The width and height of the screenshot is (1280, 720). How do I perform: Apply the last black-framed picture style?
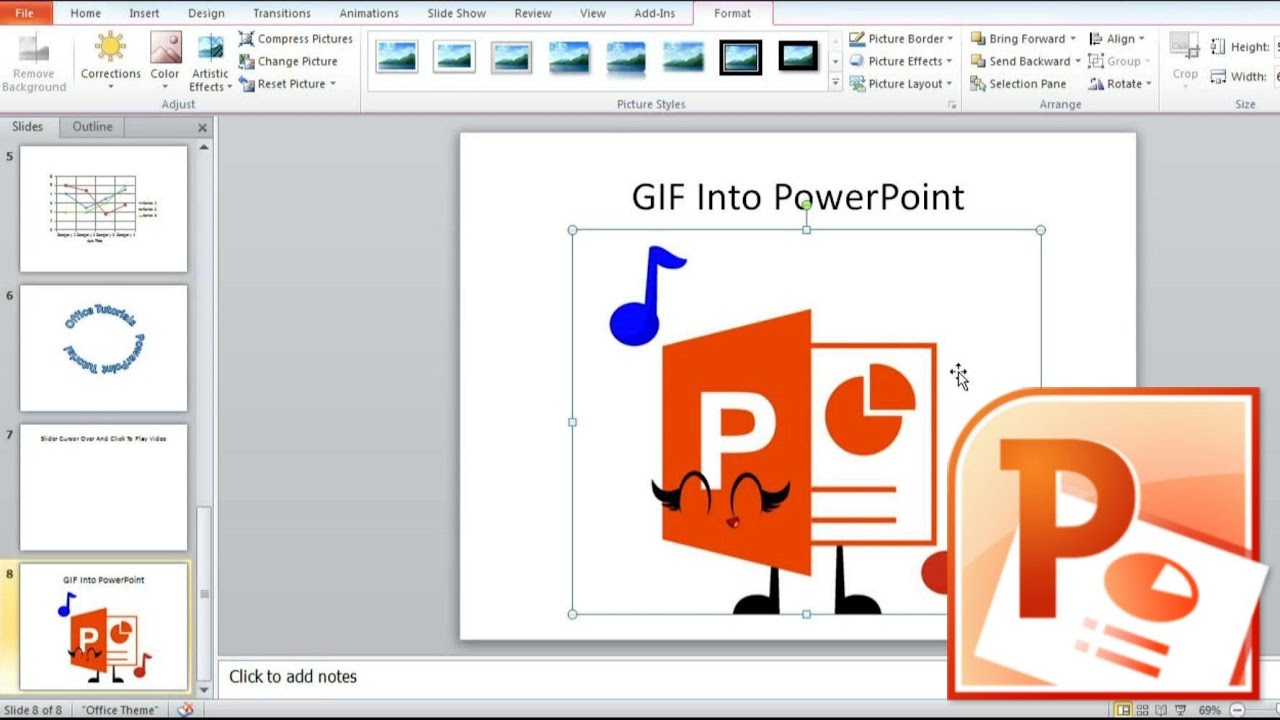click(x=798, y=57)
